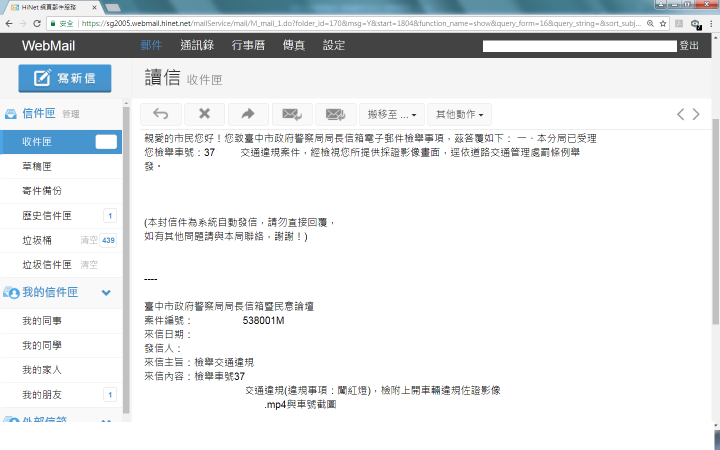Click the 讀信 page heading
Viewport: 720px width, 450px height.
click(x=162, y=78)
